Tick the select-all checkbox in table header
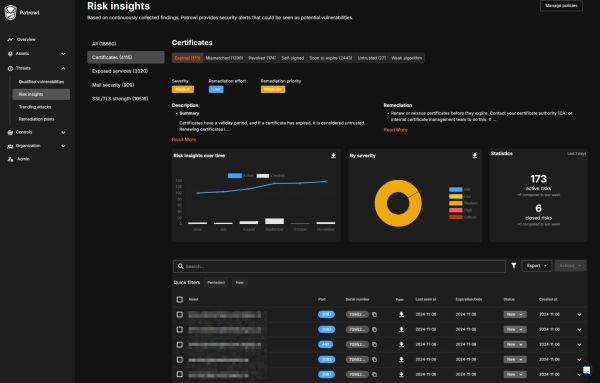 click(179, 300)
